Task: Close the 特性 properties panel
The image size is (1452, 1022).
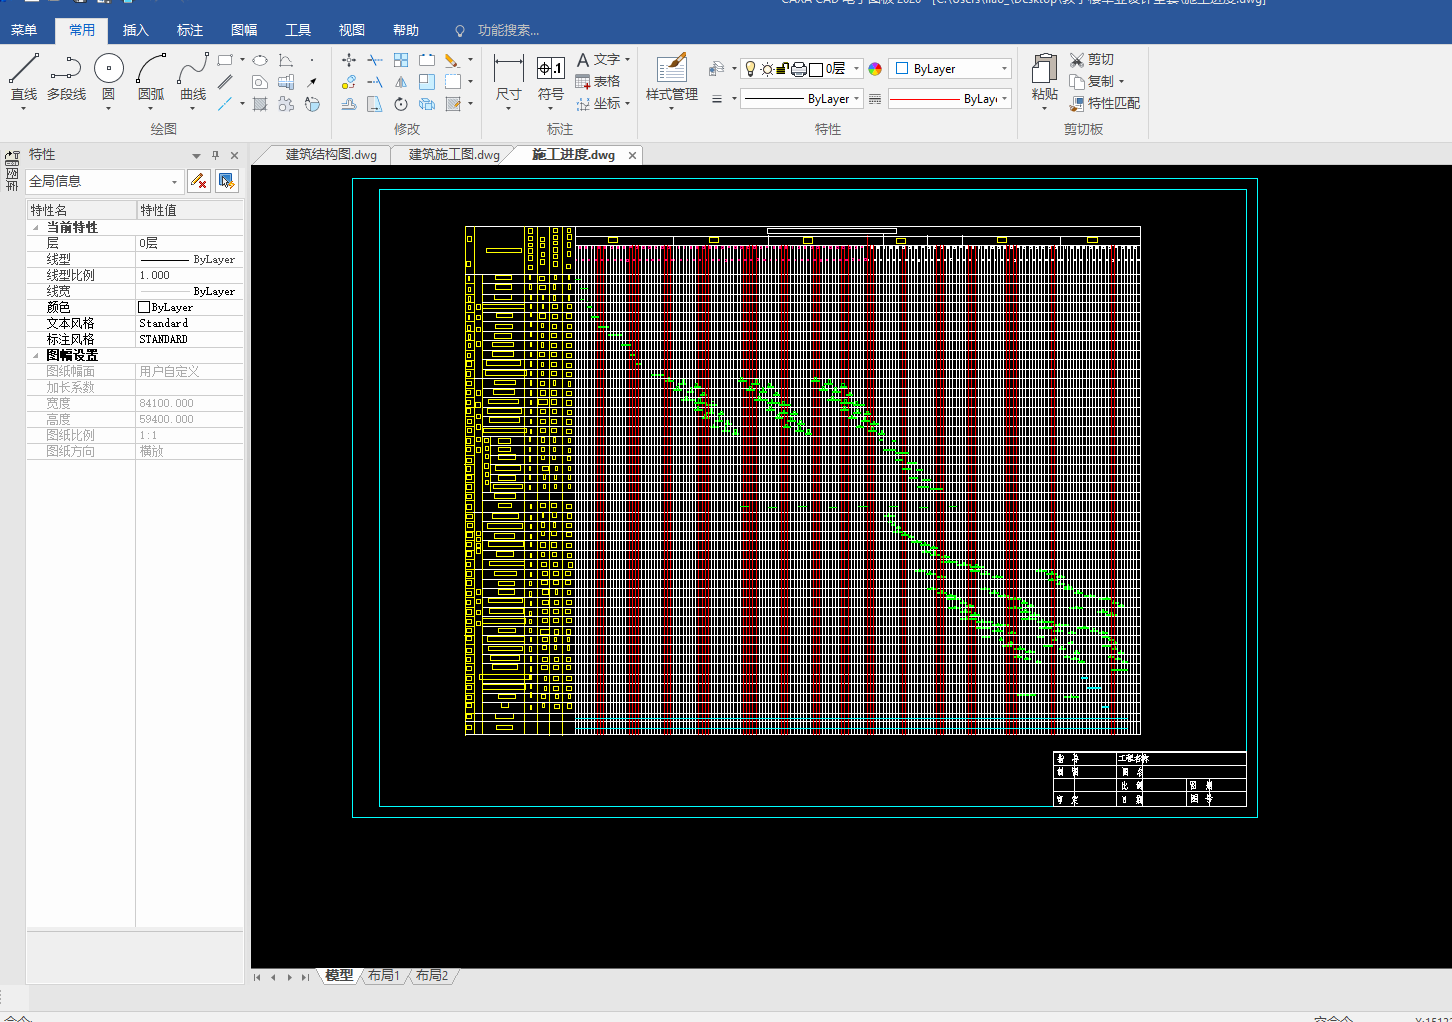Action: tap(235, 155)
